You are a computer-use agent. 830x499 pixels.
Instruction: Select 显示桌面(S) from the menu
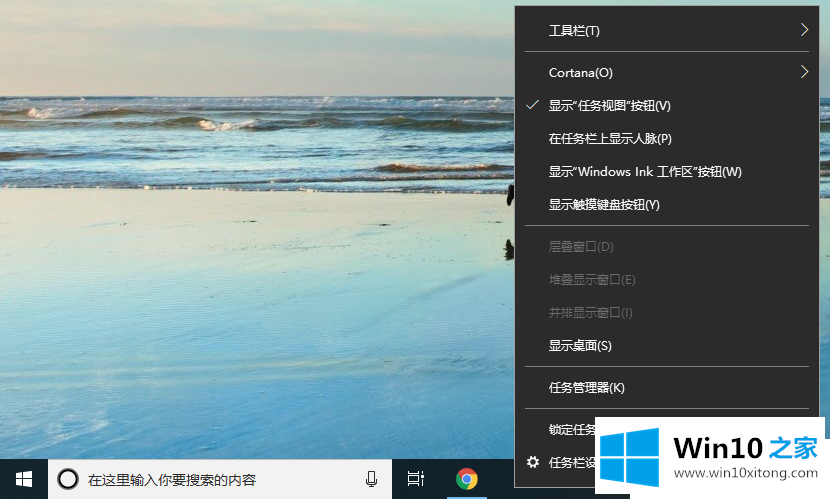tap(580, 346)
